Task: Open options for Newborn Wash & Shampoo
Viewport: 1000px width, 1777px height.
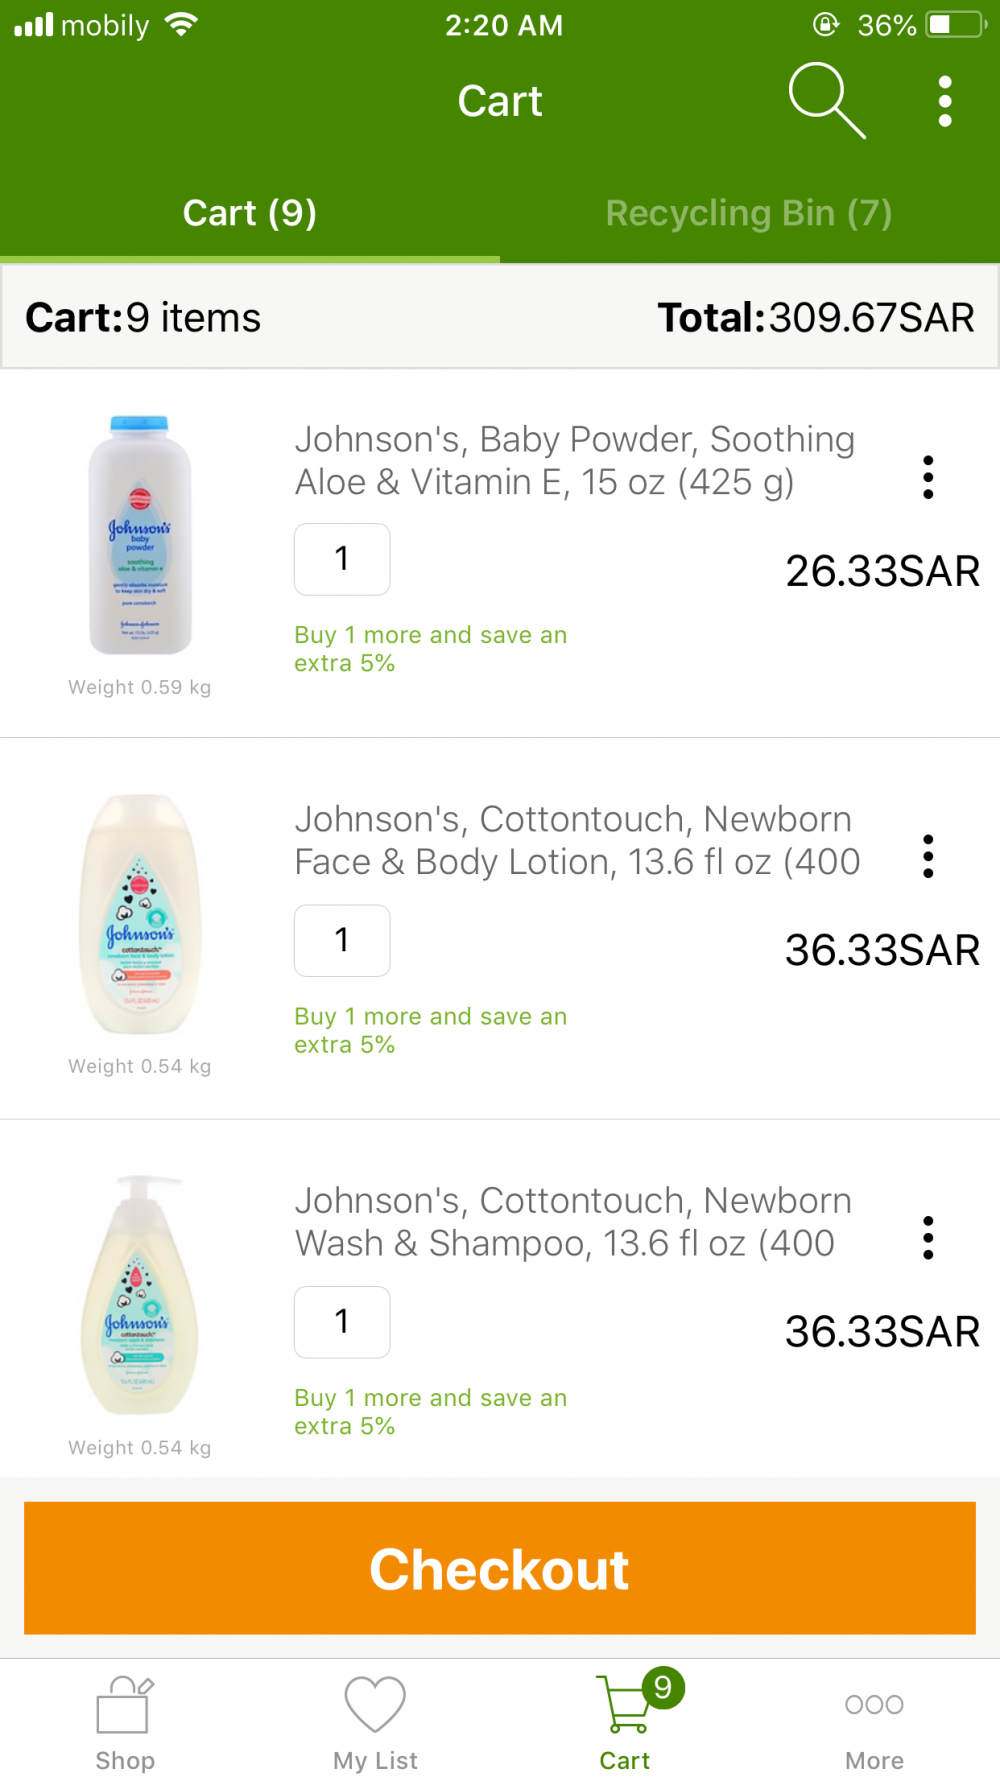Action: 928,1237
